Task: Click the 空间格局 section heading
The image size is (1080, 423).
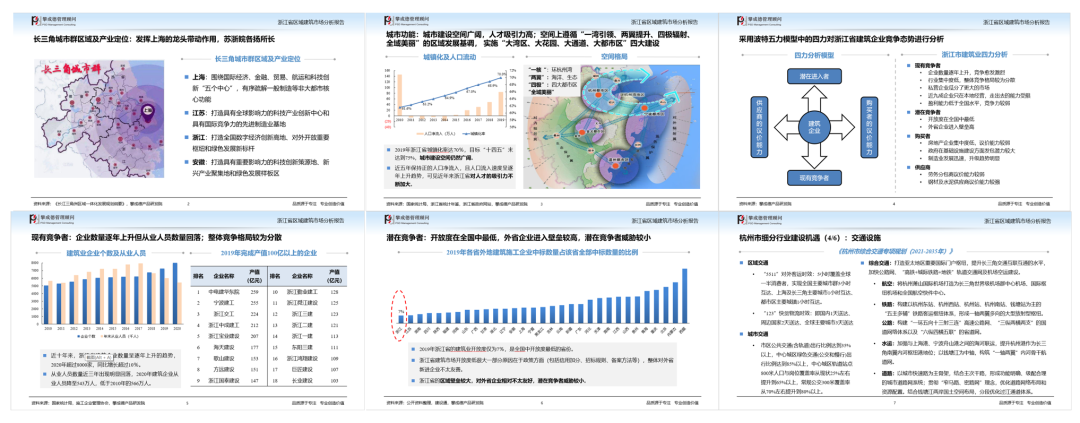Action: click(616, 56)
